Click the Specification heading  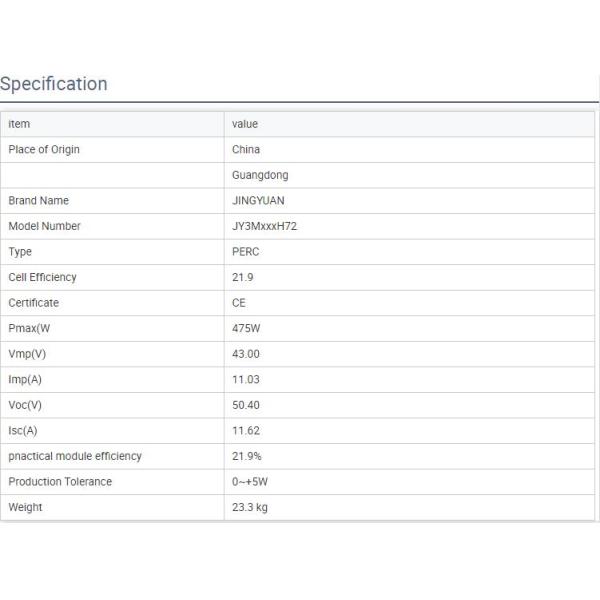click(x=54, y=84)
